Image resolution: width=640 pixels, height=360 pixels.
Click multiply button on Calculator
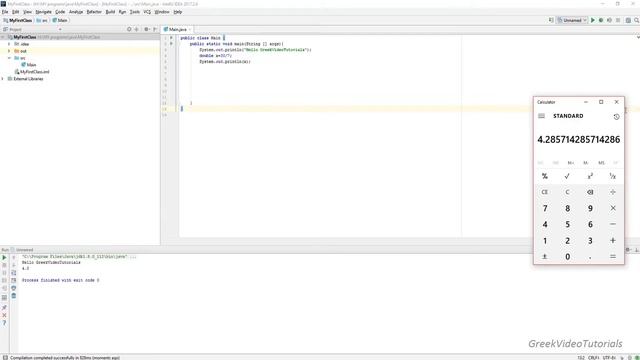tap(613, 208)
